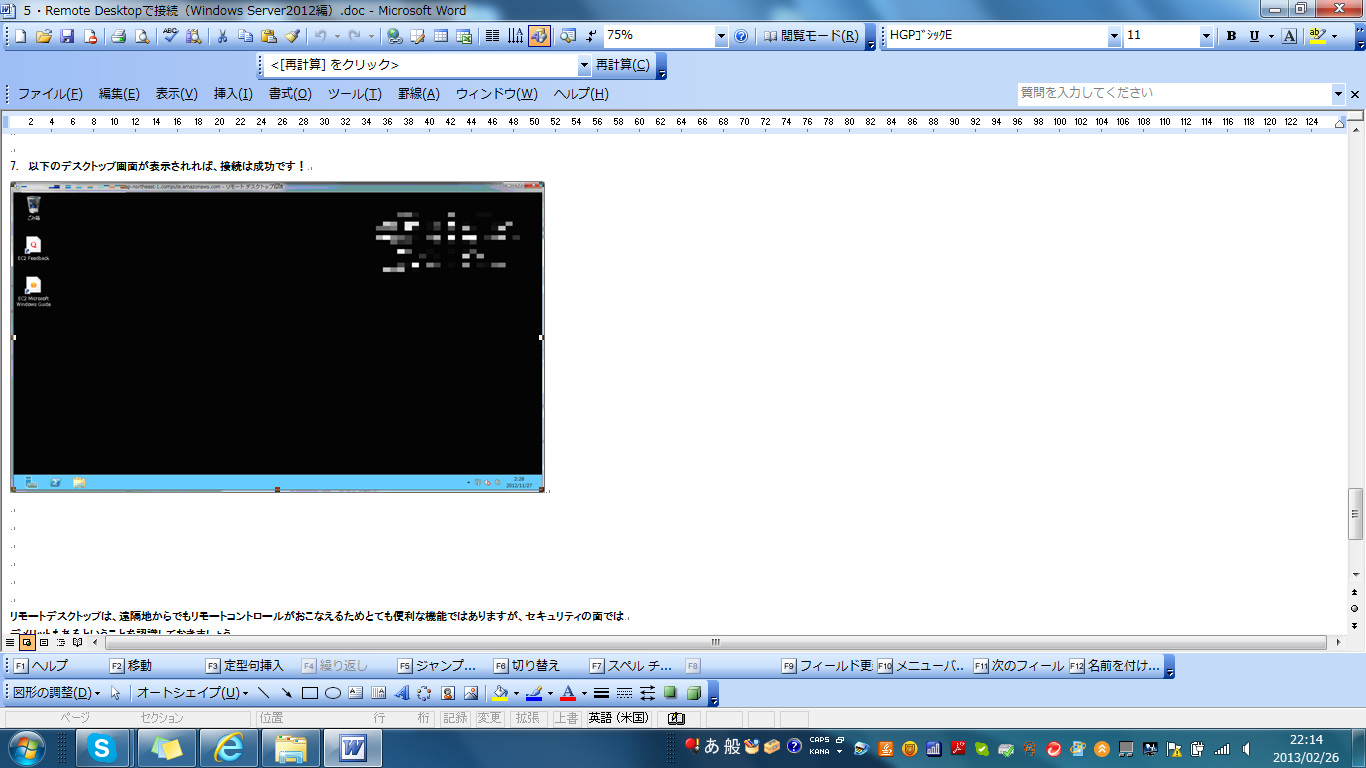Save the document with the floppy icon
Screen dimensions: 1366x768
67,36
